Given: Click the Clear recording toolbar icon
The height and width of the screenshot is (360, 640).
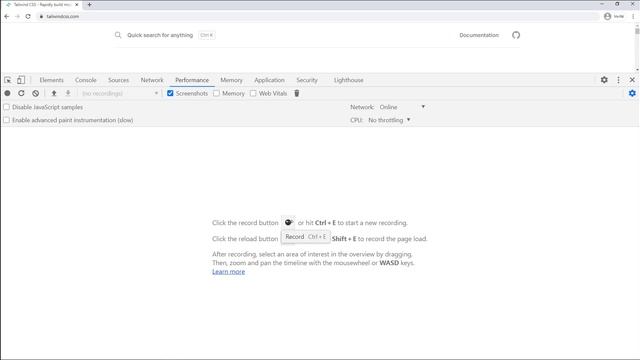Looking at the screenshot, I should click(36, 93).
